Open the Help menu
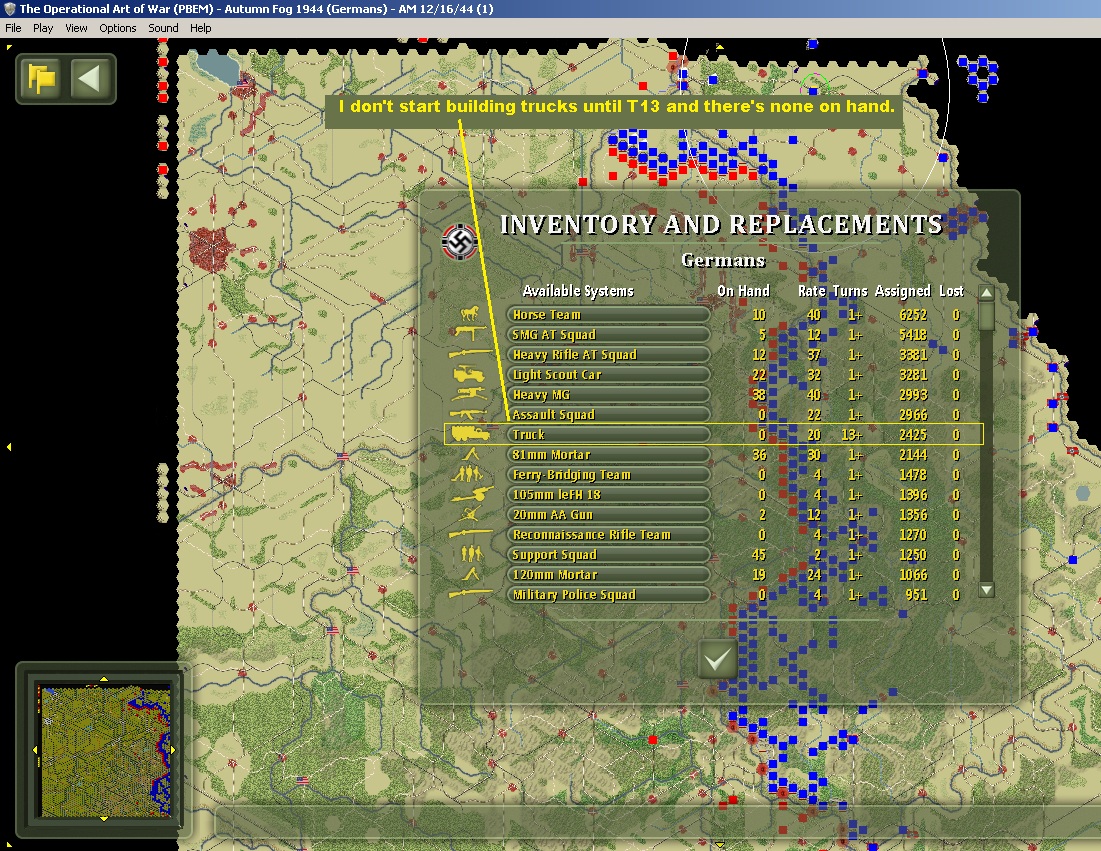Viewport: 1101px width, 851px height. pyautogui.click(x=201, y=28)
